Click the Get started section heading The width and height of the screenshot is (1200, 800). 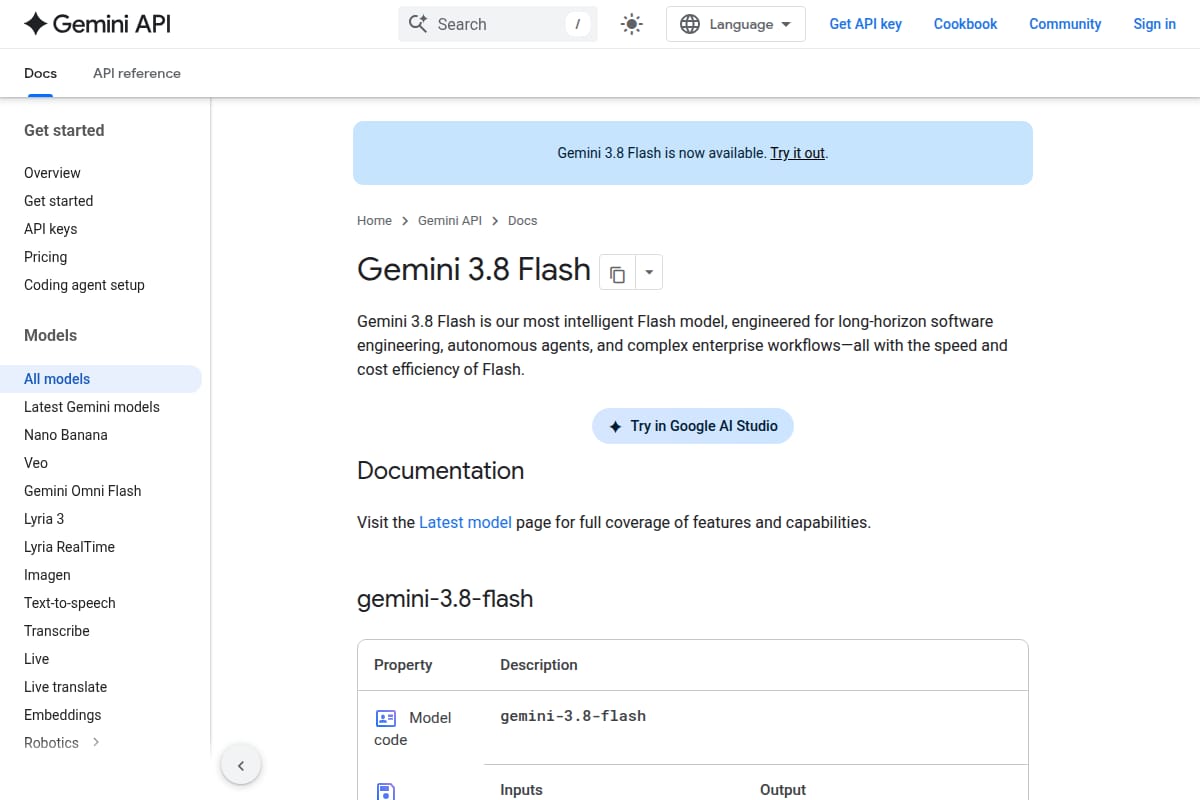(x=64, y=130)
